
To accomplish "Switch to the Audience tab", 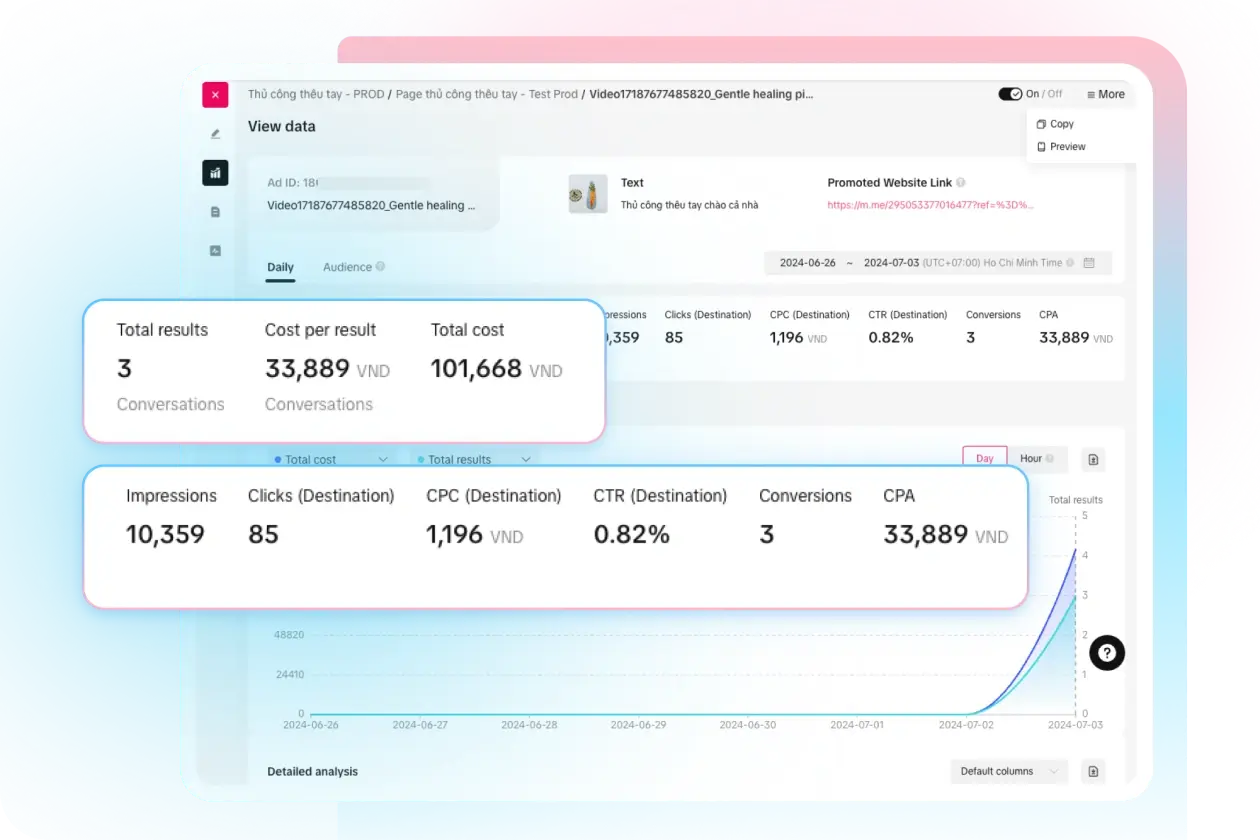I will (347, 267).
